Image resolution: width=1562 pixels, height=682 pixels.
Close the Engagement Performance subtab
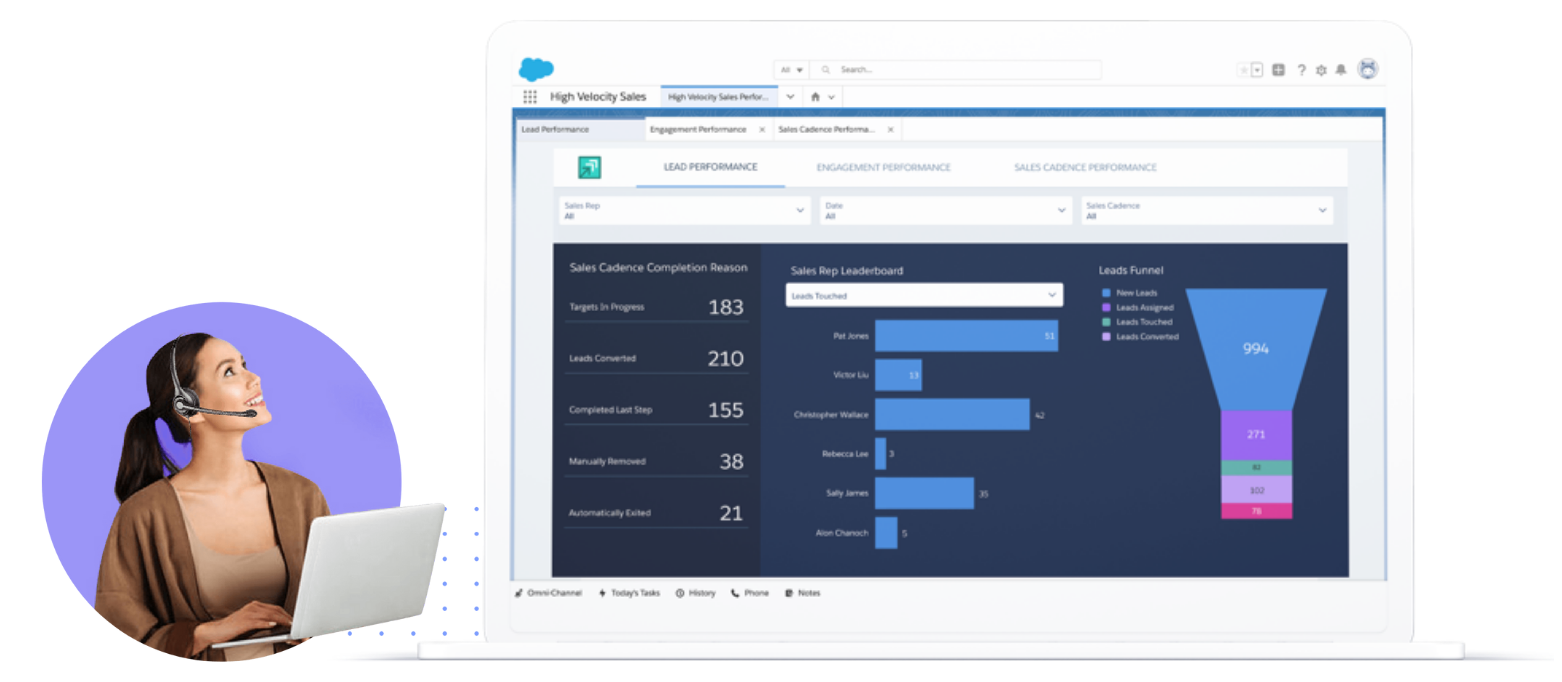click(762, 129)
